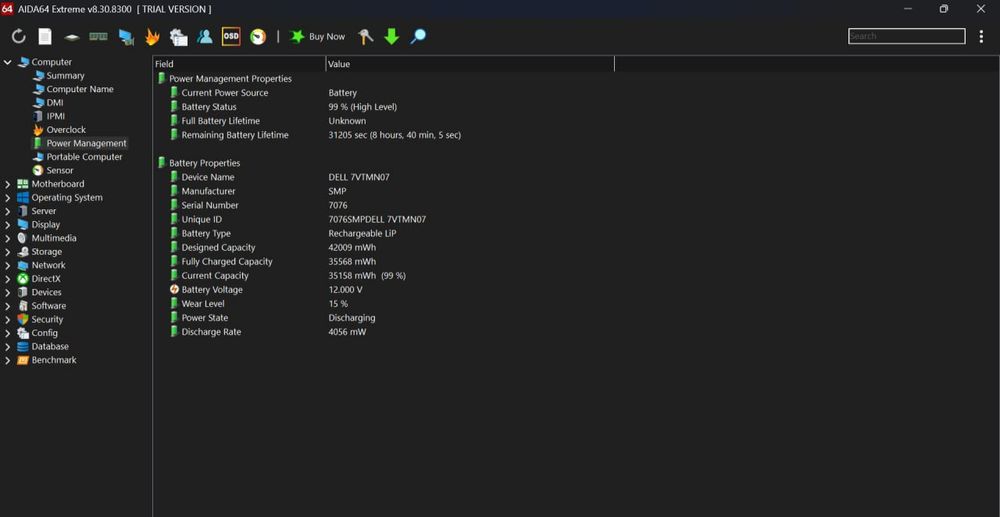The height and width of the screenshot is (517, 1000).
Task: Select the Database tree category
Action: click(x=50, y=347)
